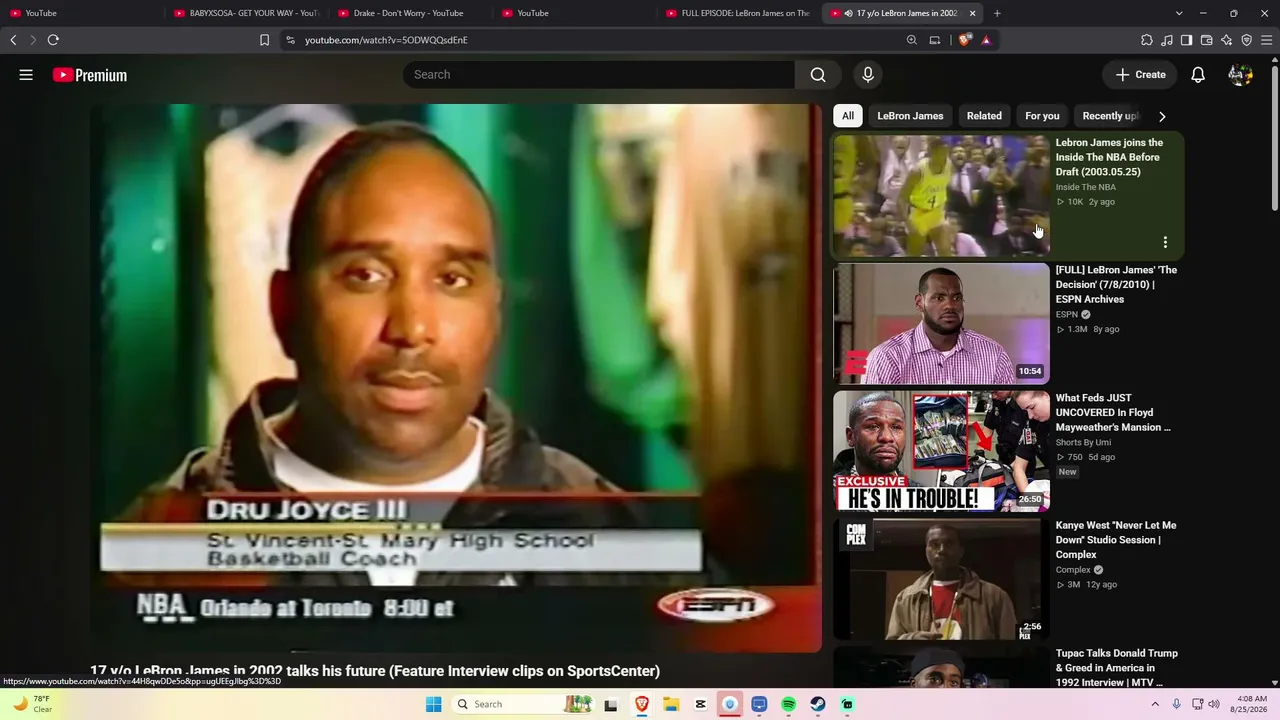Viewport: 1280px width, 720px height.
Task: Show more filter chips with right arrow
Action: 1162,116
